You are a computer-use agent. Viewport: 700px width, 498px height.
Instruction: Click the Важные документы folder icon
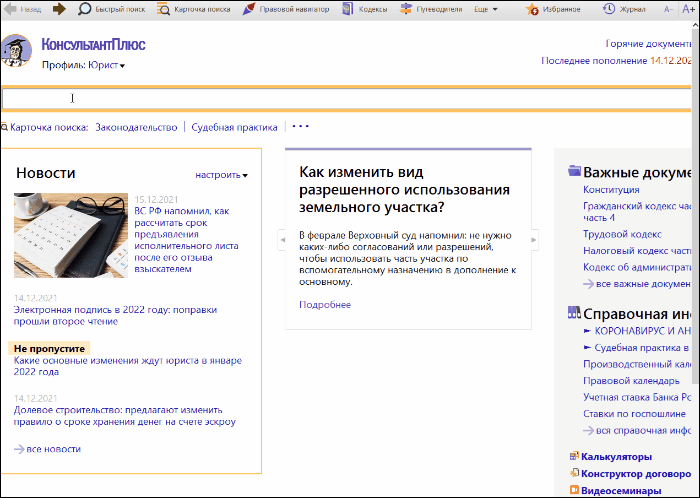(574, 171)
